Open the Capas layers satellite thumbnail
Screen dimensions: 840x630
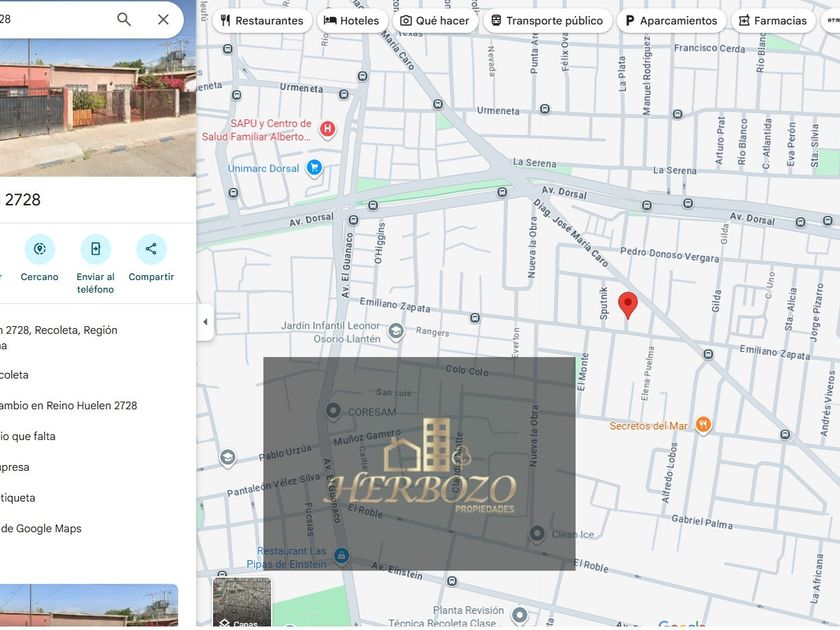242,603
